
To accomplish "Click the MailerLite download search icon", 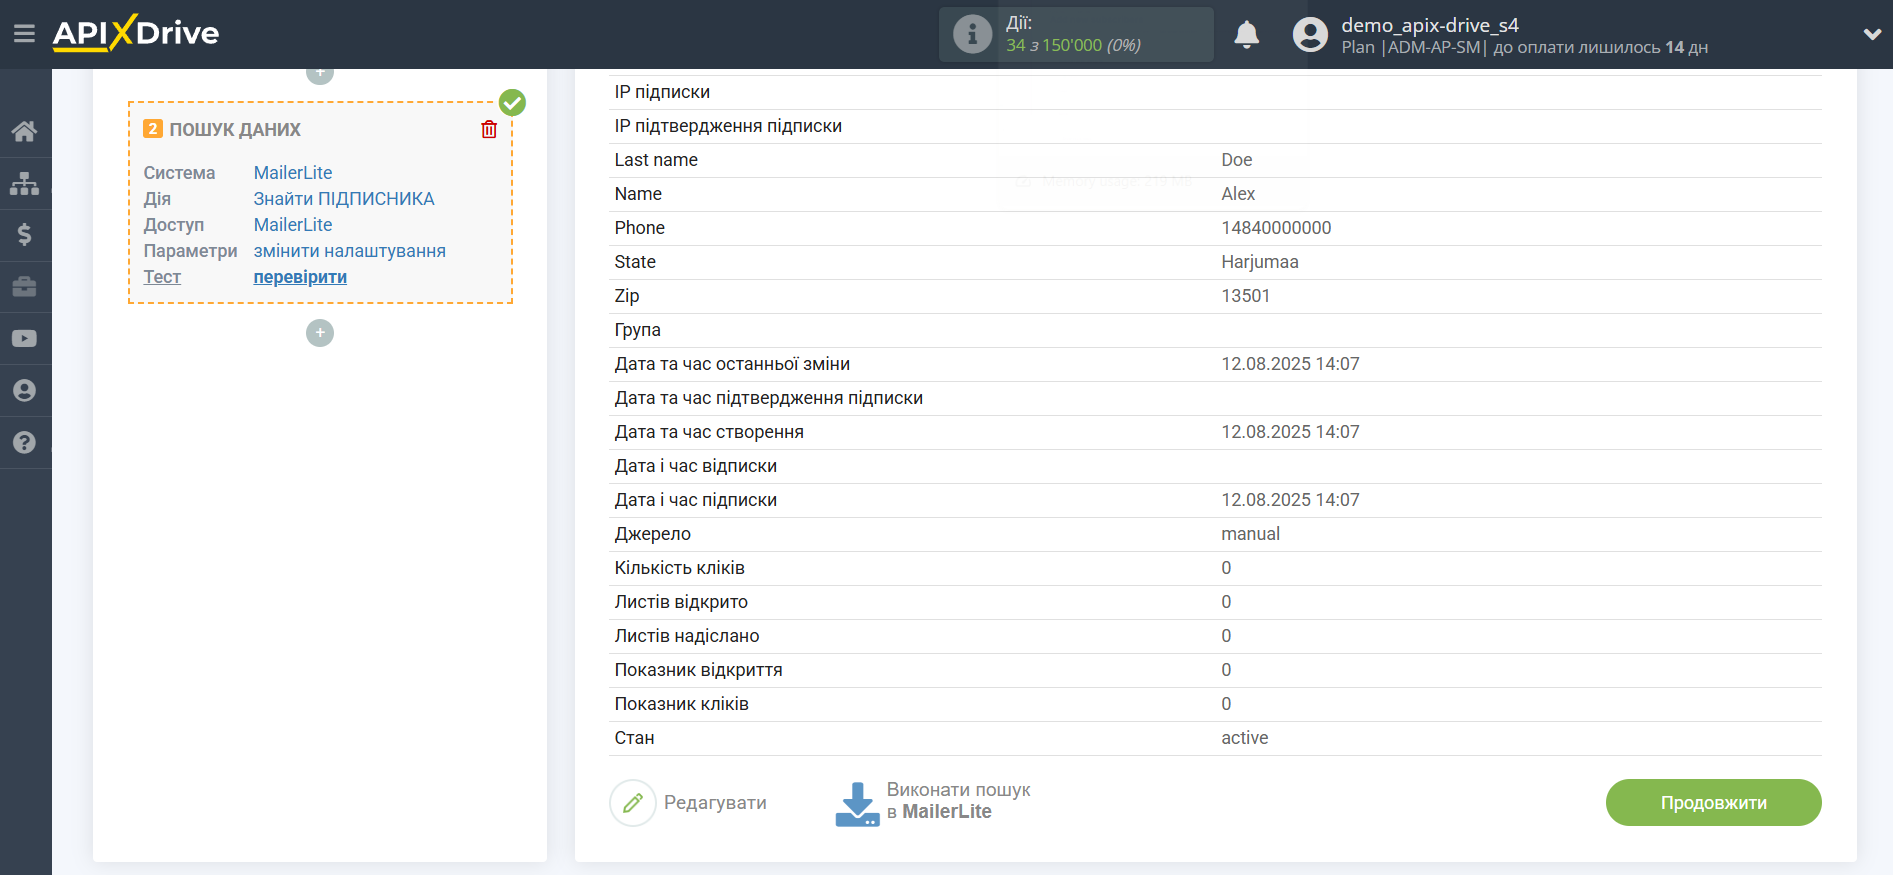I will [x=857, y=803].
